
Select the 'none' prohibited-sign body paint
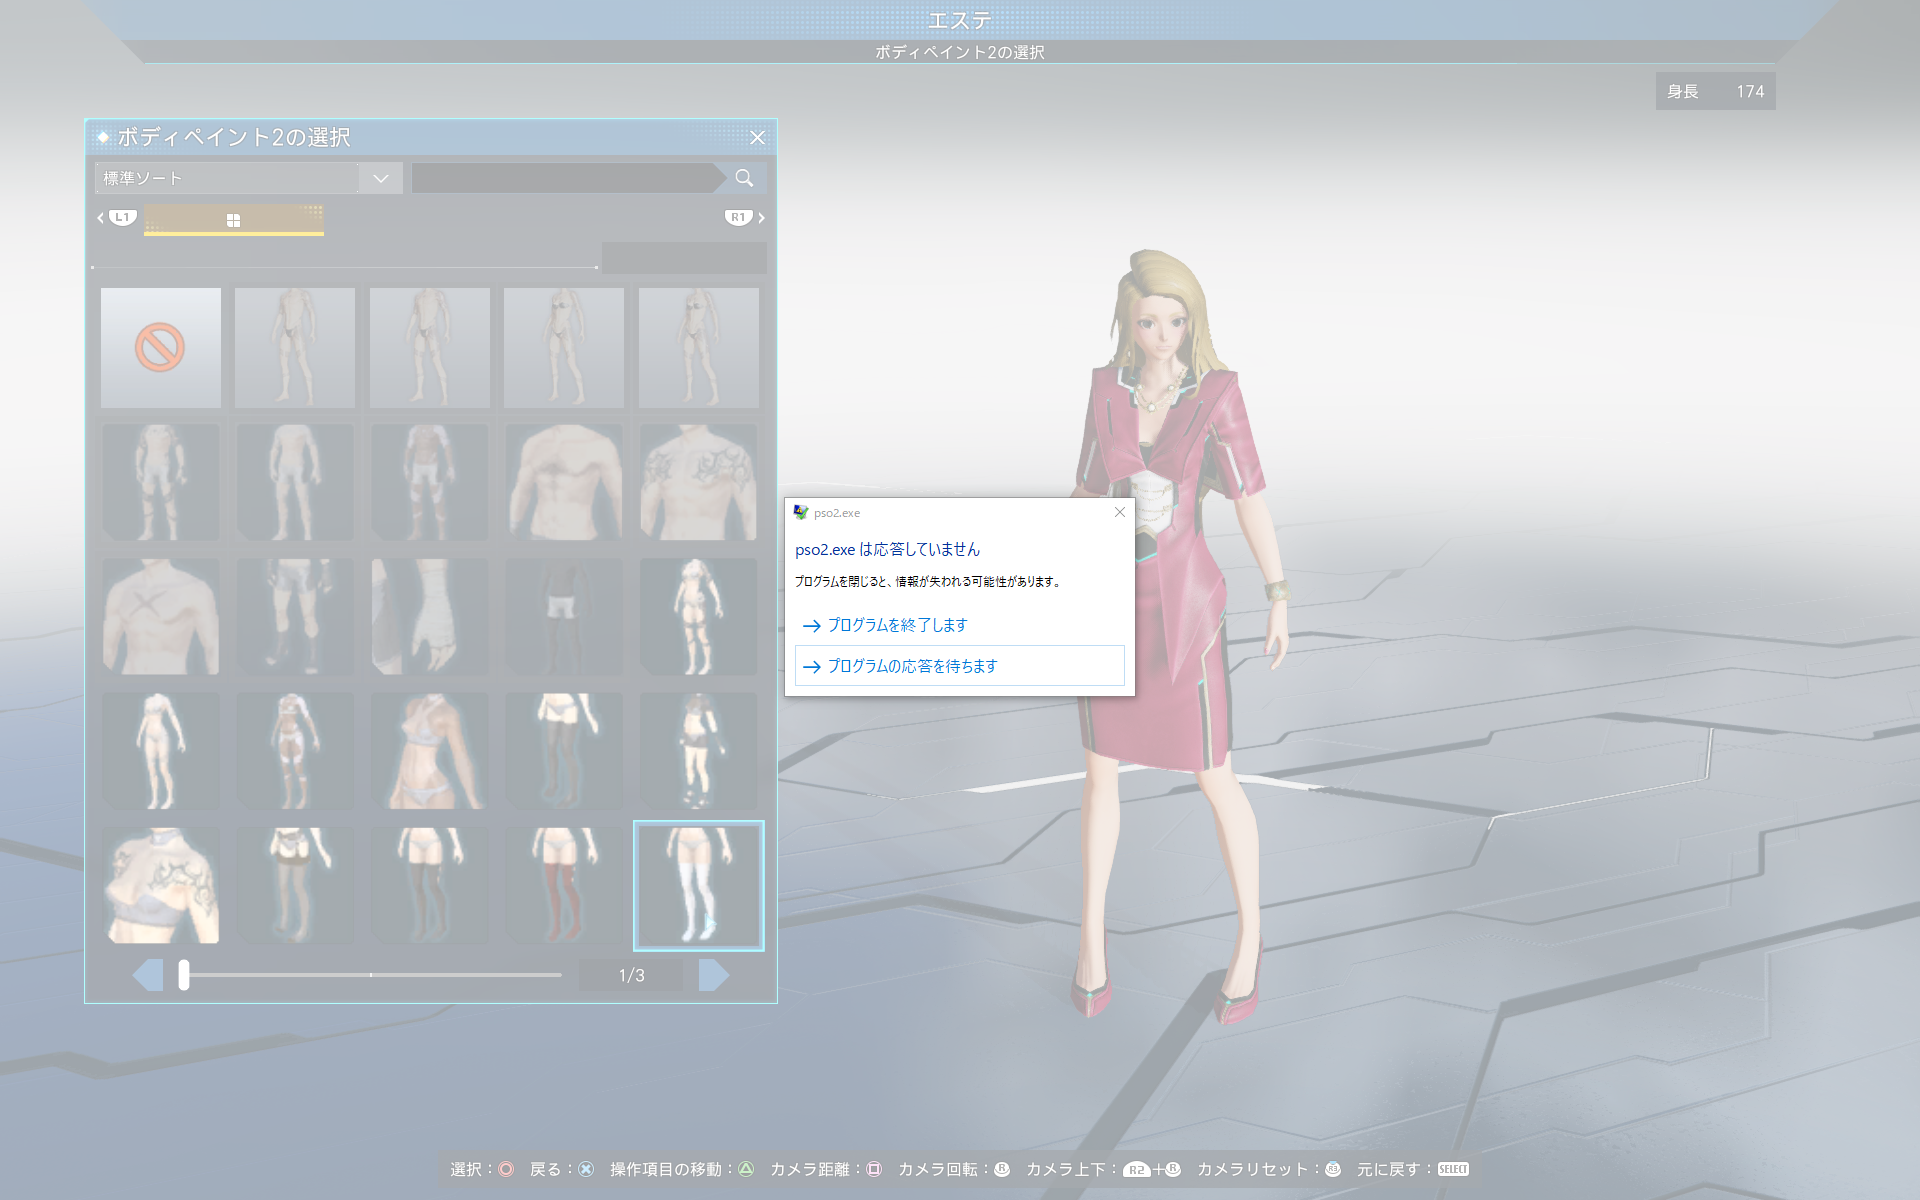tap(160, 348)
